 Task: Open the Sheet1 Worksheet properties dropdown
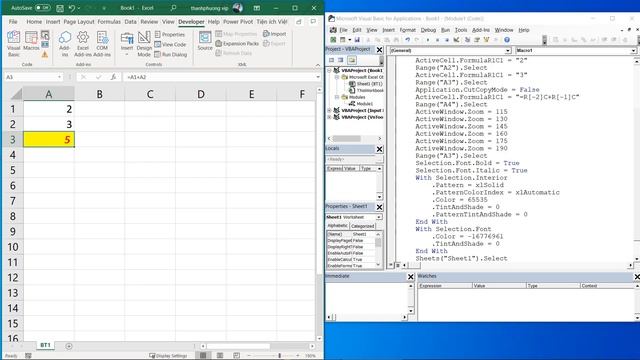point(379,217)
